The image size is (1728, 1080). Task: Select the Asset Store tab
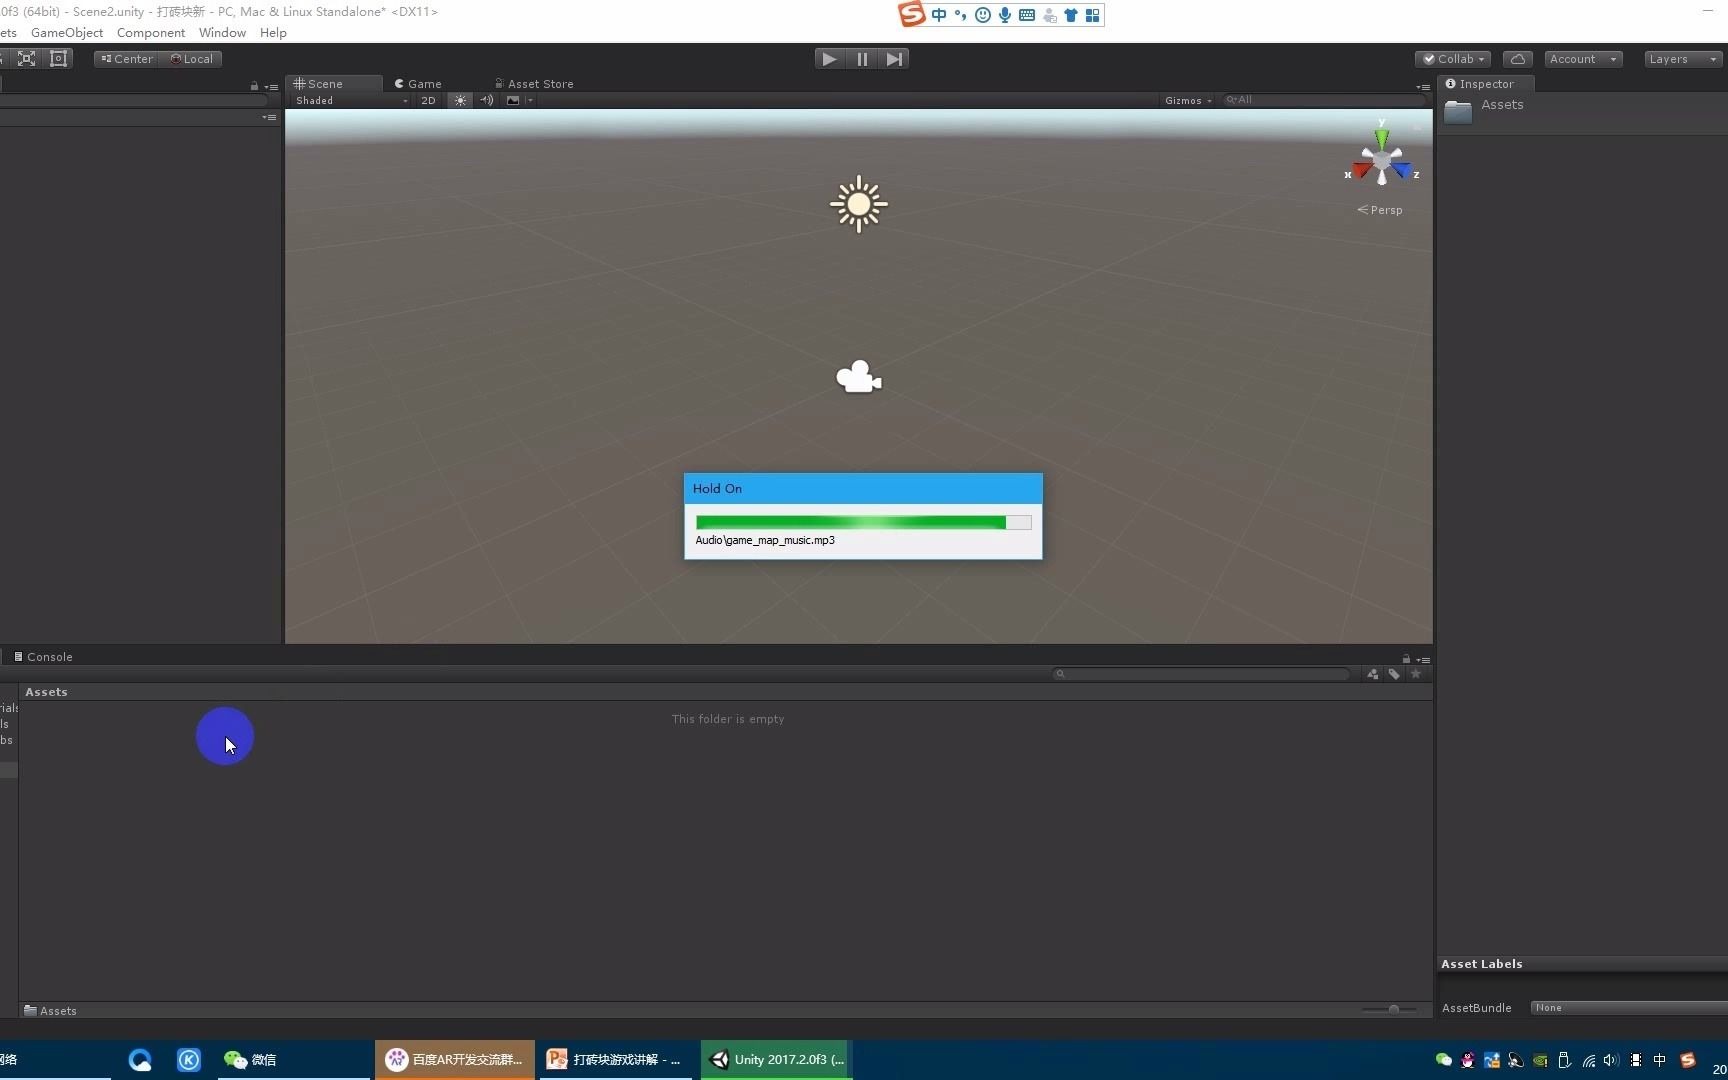[540, 83]
